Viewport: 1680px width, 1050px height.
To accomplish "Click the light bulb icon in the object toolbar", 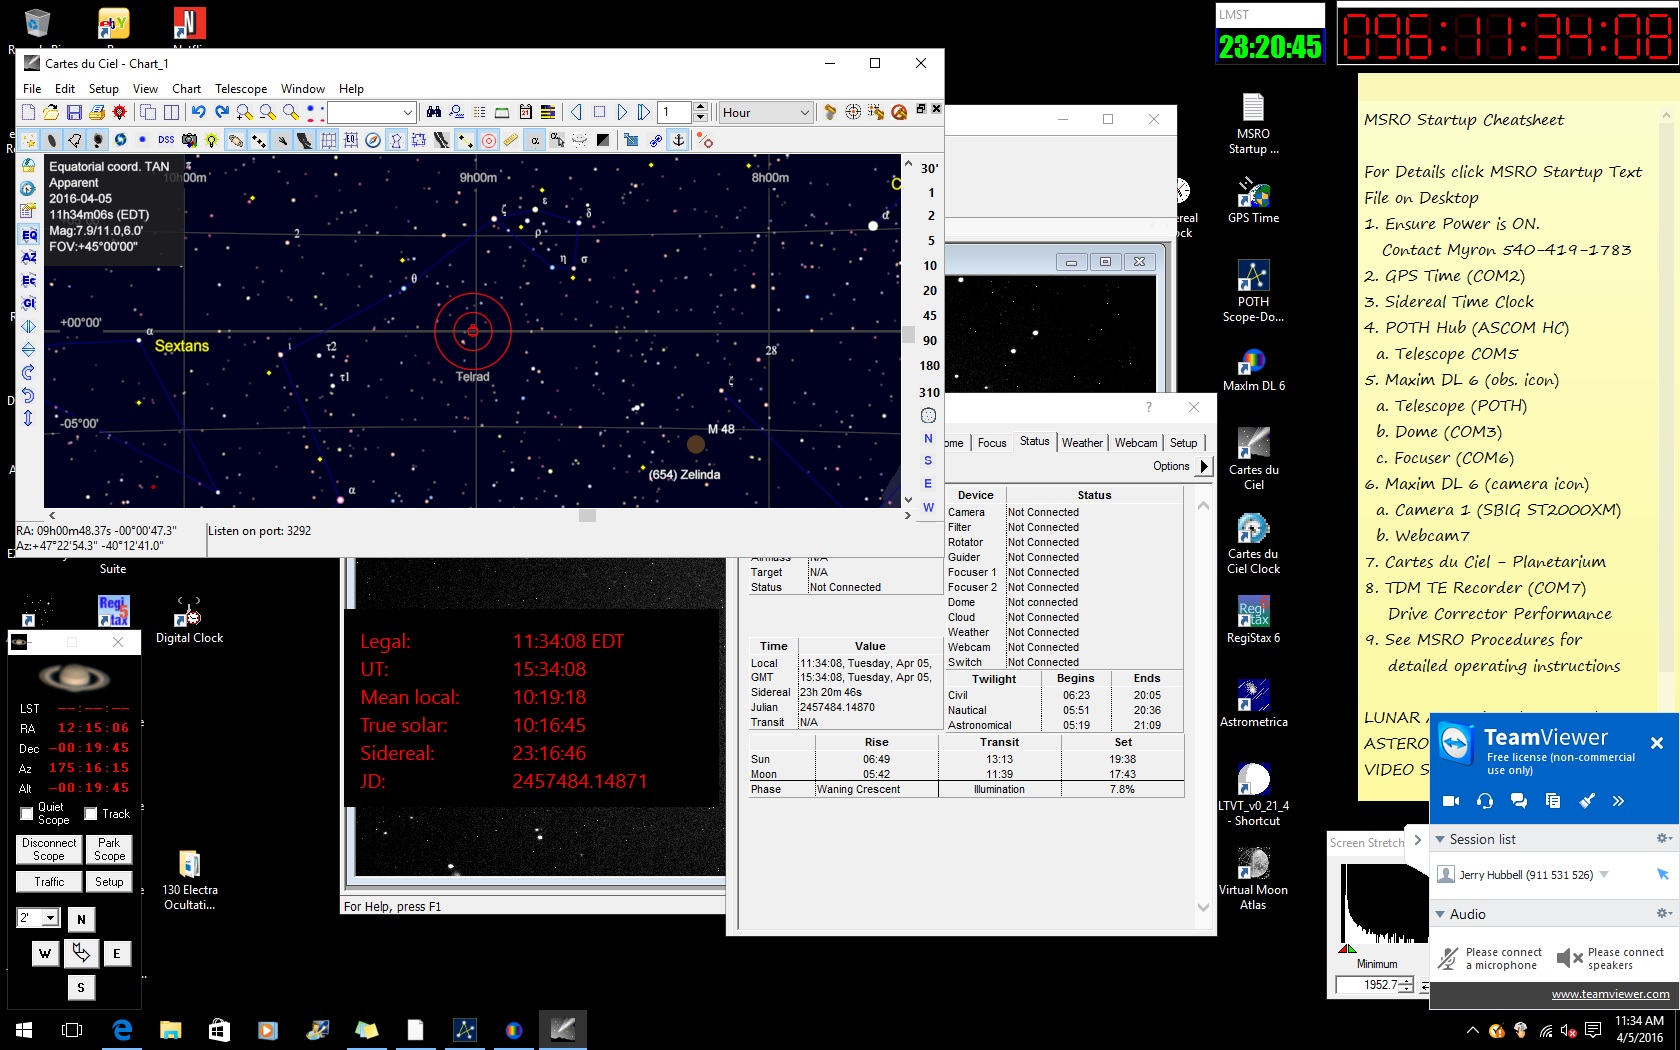I will [x=212, y=140].
